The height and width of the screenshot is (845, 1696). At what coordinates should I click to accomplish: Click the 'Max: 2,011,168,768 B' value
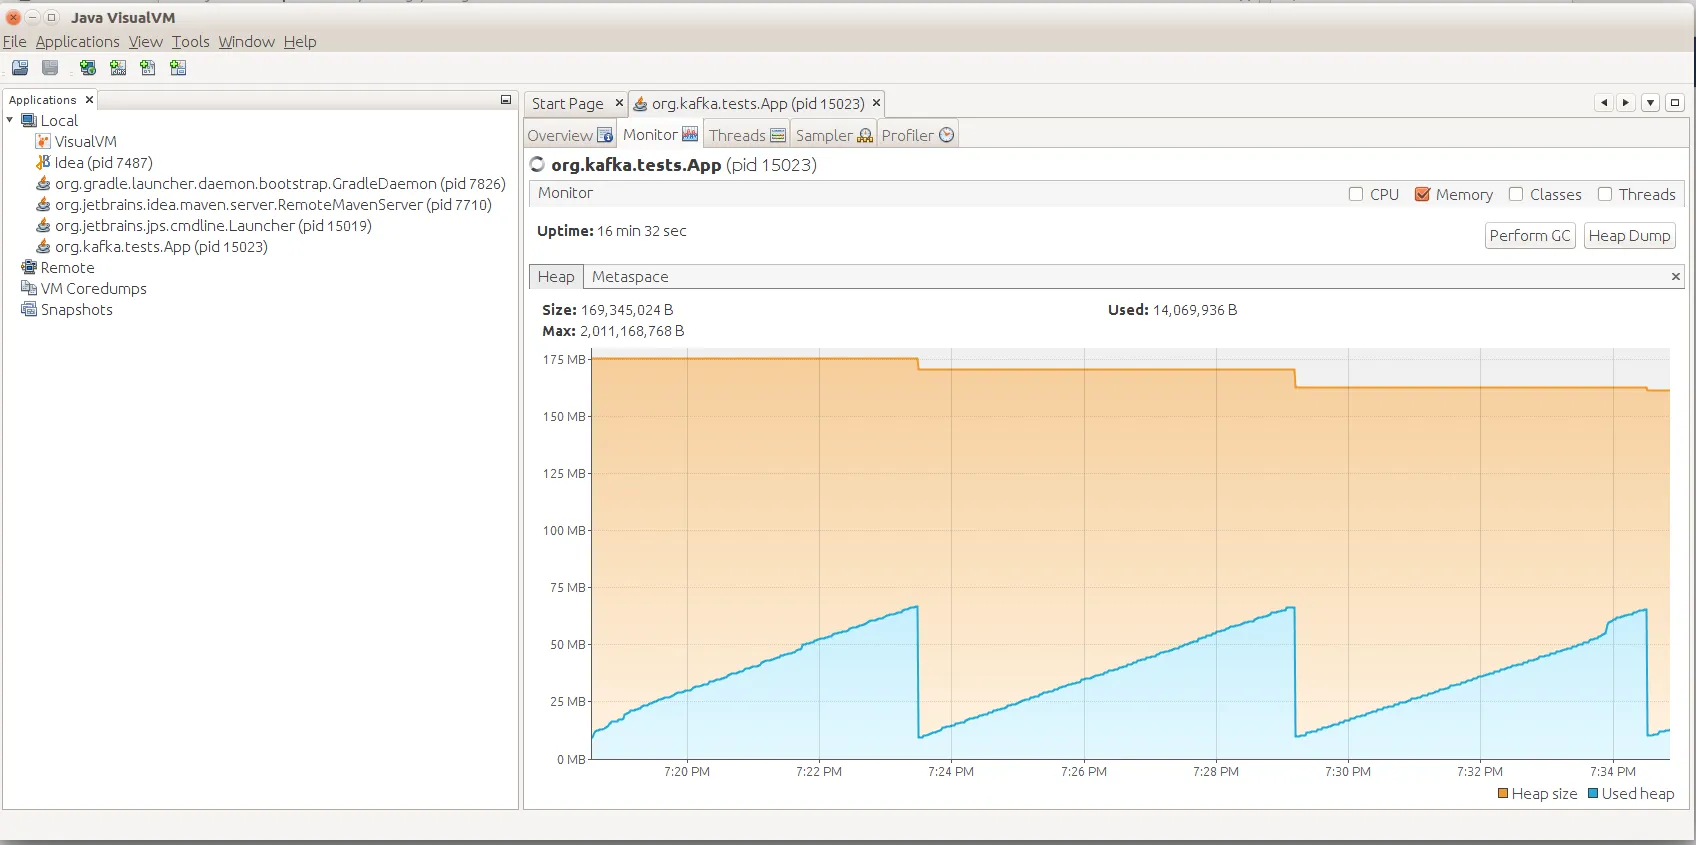pos(613,331)
